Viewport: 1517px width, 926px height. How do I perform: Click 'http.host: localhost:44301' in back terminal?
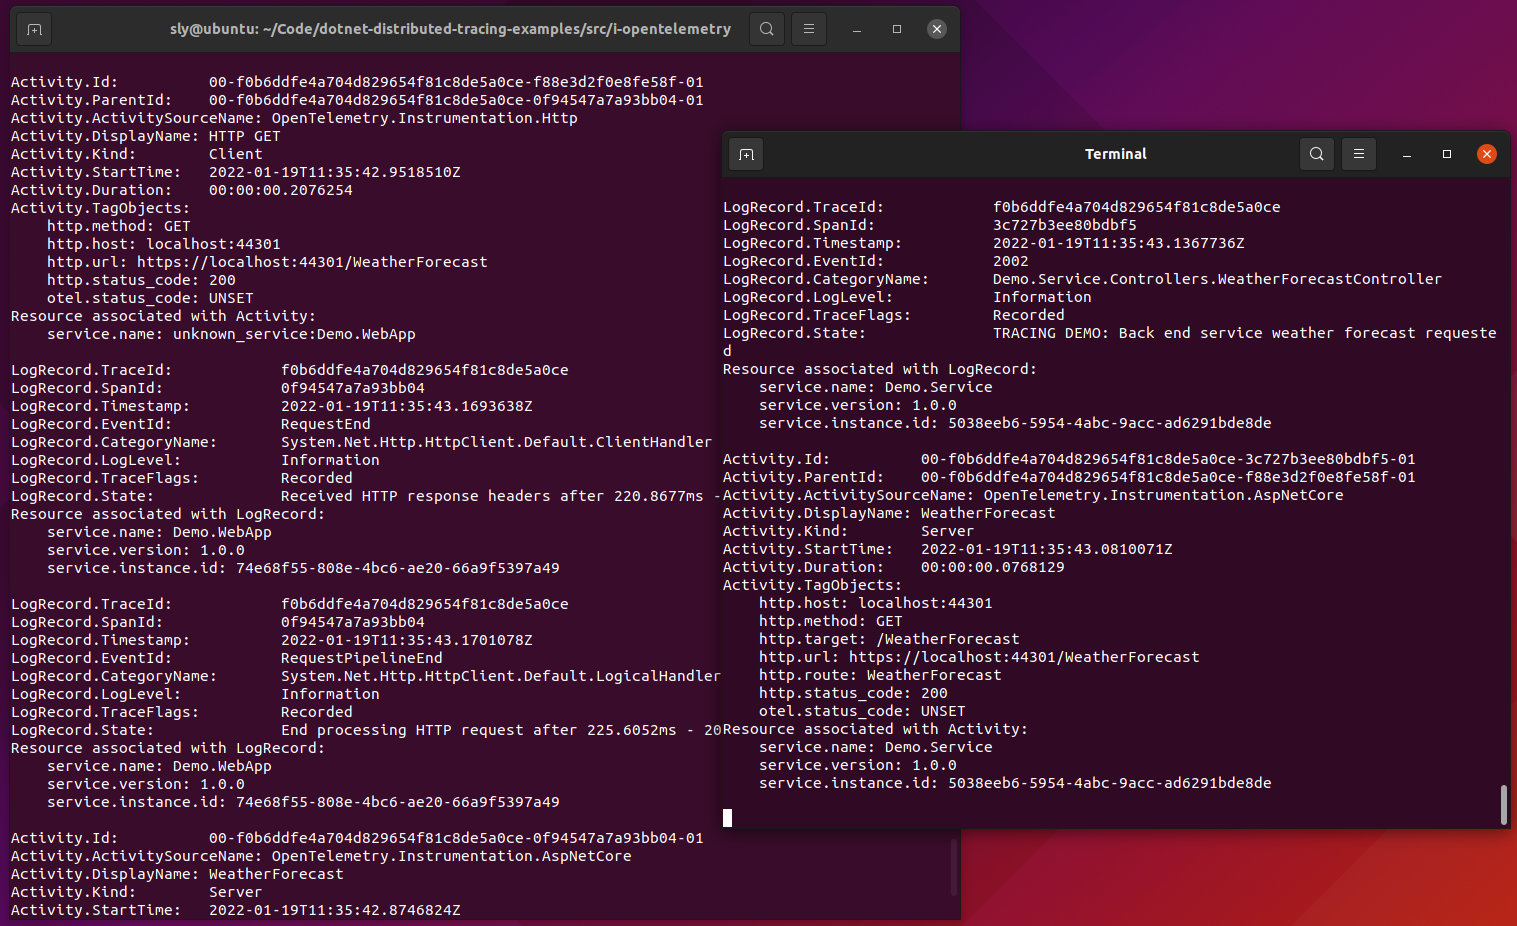point(164,244)
